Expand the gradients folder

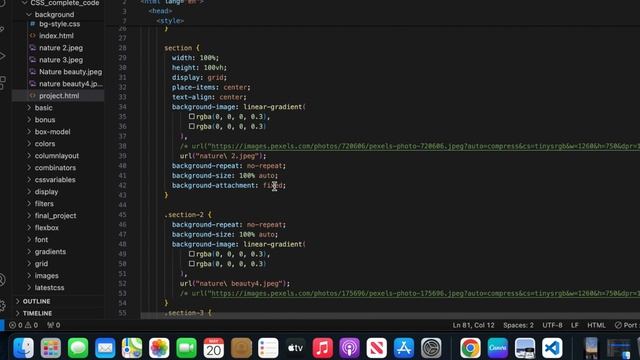pyautogui.click(x=50, y=251)
